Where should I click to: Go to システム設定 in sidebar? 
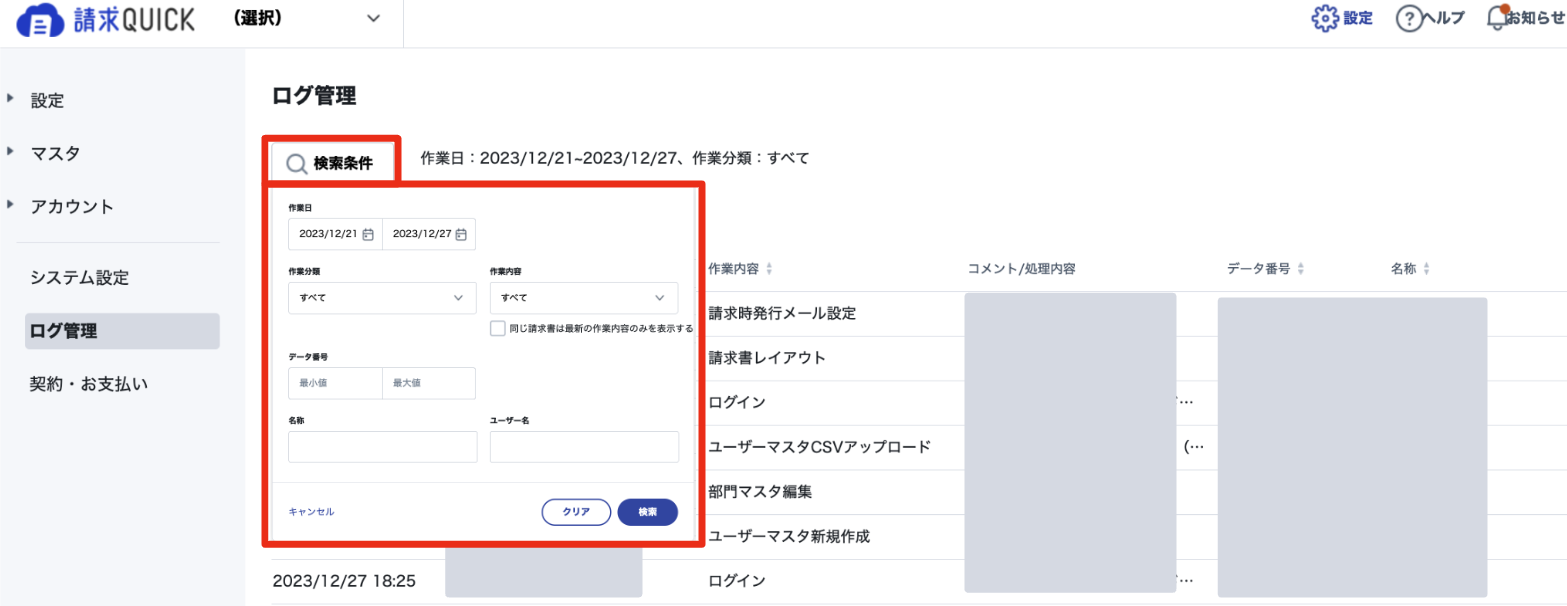pyautogui.click(x=80, y=278)
